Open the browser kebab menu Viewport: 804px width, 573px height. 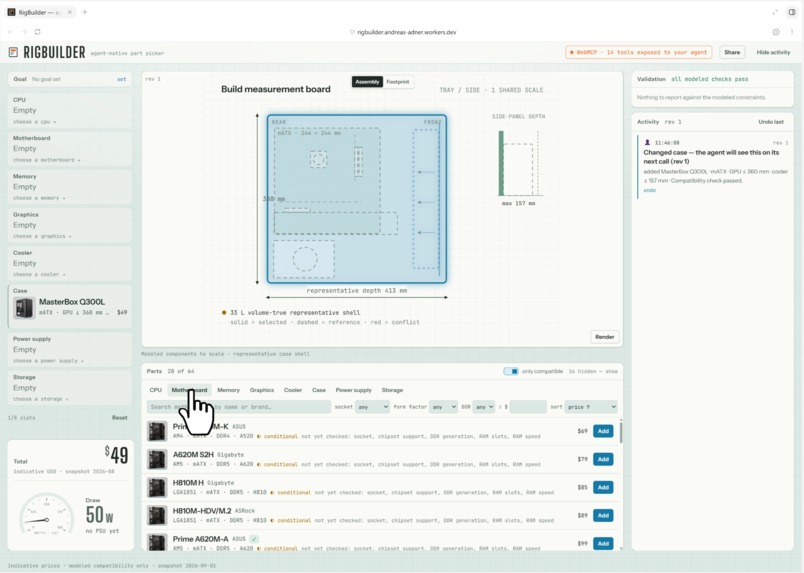click(x=792, y=32)
